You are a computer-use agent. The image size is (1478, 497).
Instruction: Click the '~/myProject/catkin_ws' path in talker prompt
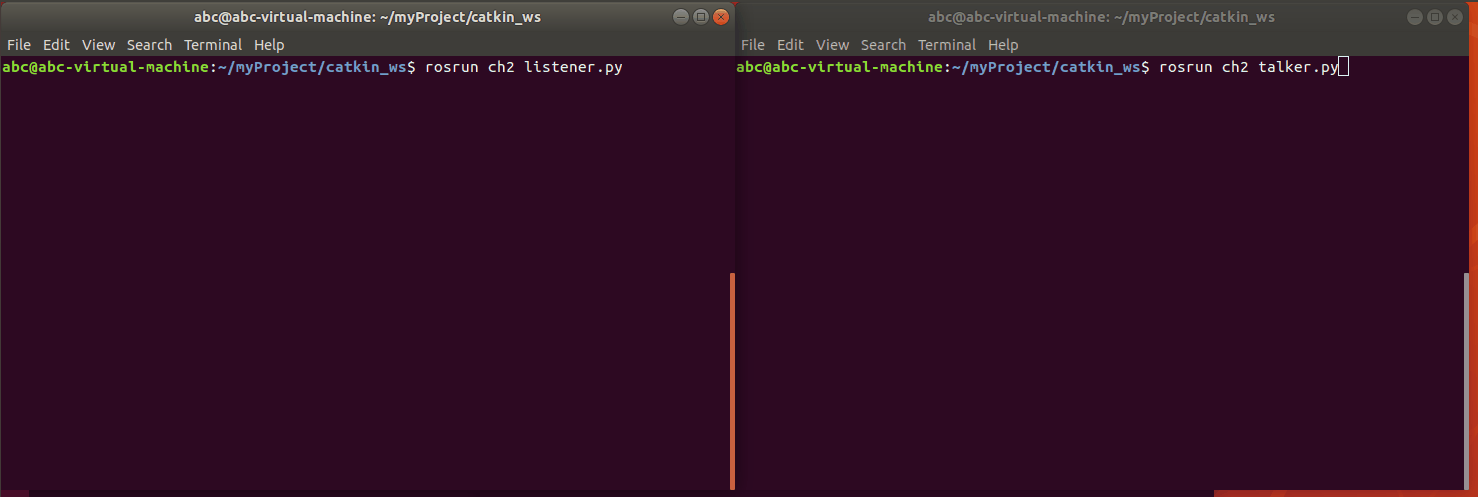click(1046, 68)
